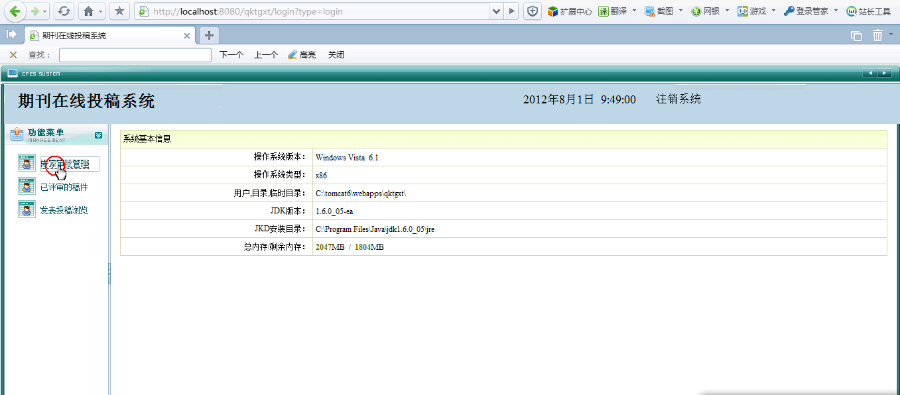This screenshot has width=900, height=395.
Task: Click the 注销系统 logout link
Action: point(678,99)
